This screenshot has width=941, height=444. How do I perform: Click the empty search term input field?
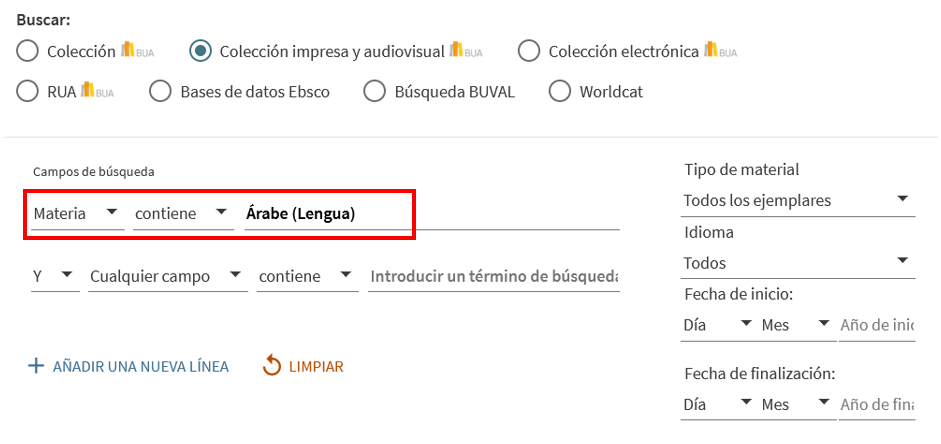(x=493, y=275)
